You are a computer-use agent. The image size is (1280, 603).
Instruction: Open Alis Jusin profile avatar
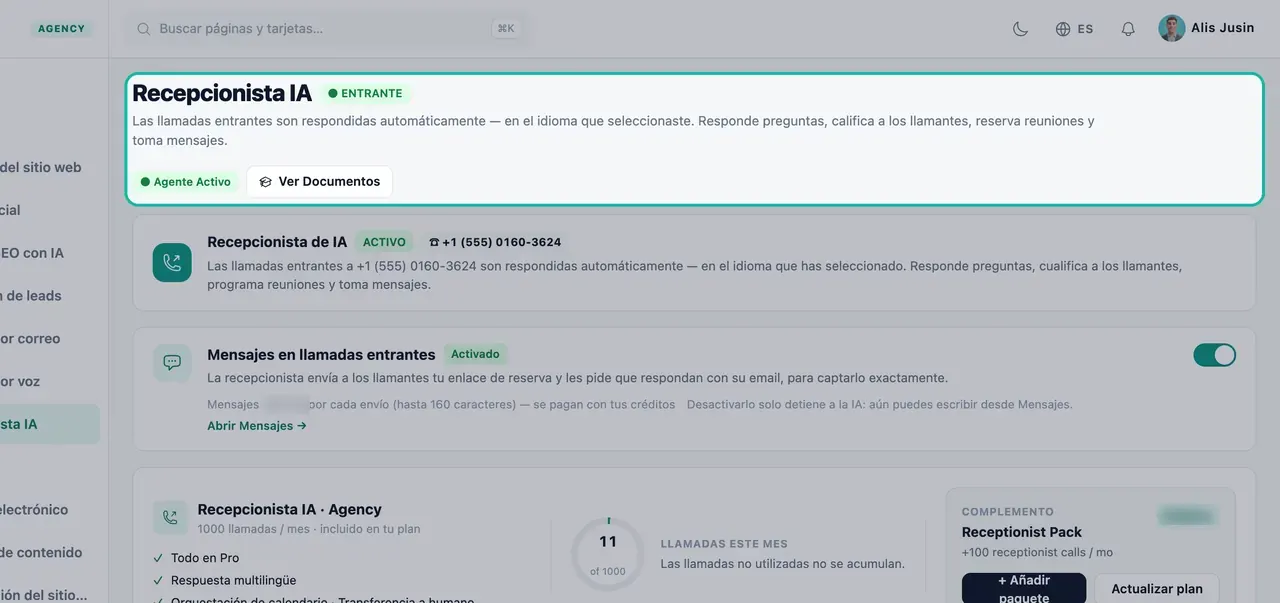point(1171,28)
